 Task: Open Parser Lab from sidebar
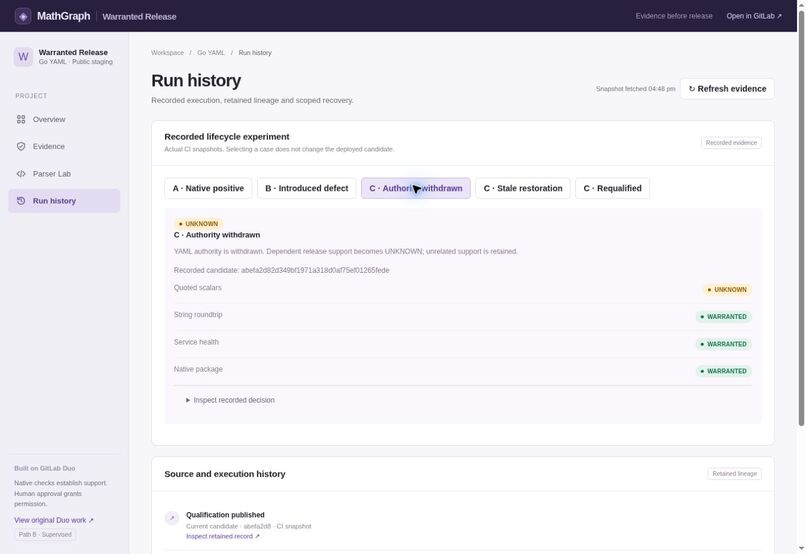(64, 174)
